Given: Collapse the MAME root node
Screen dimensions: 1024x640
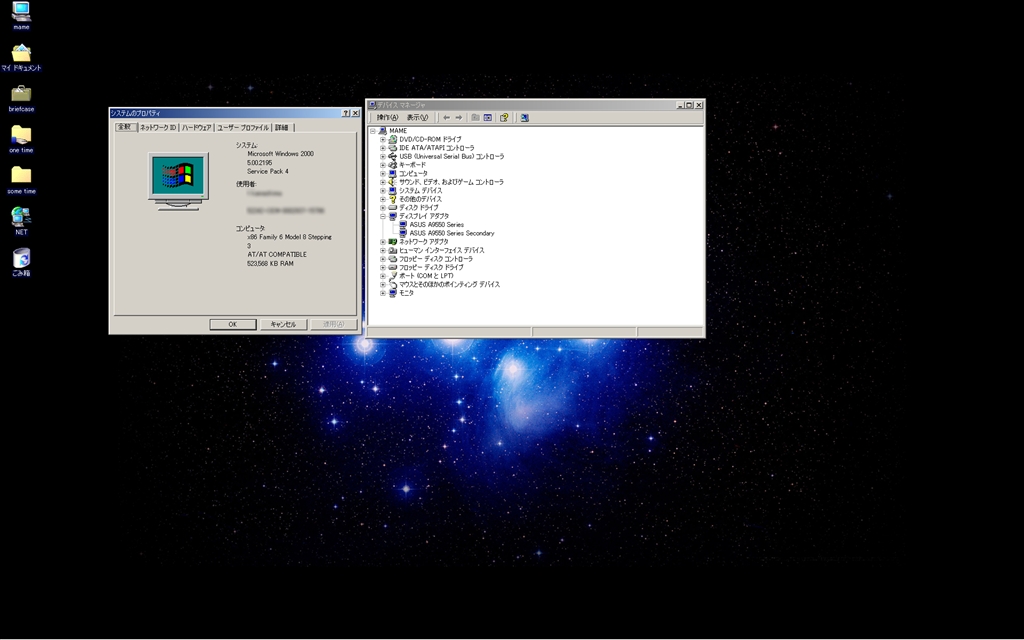Looking at the screenshot, I should coord(373,131).
